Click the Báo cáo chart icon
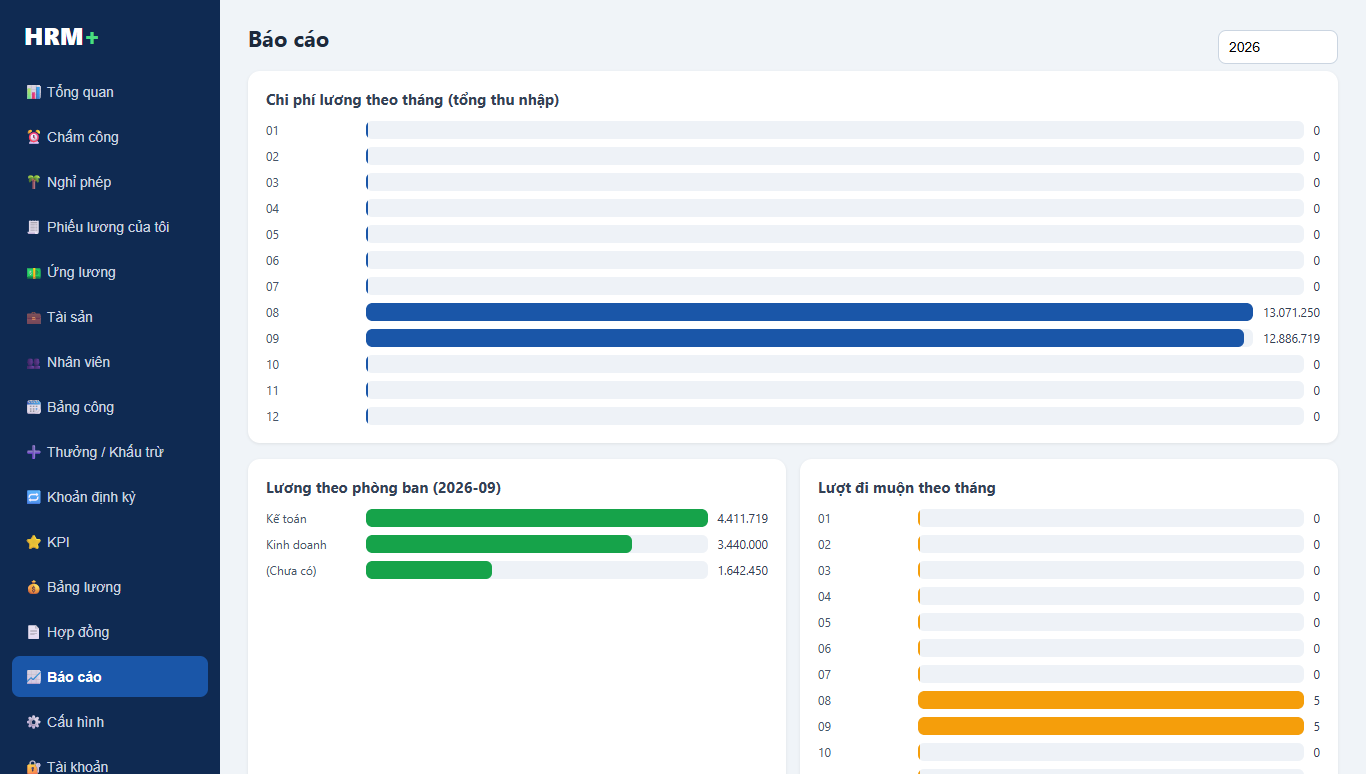Viewport: 1366px width, 774px height. tap(34, 677)
